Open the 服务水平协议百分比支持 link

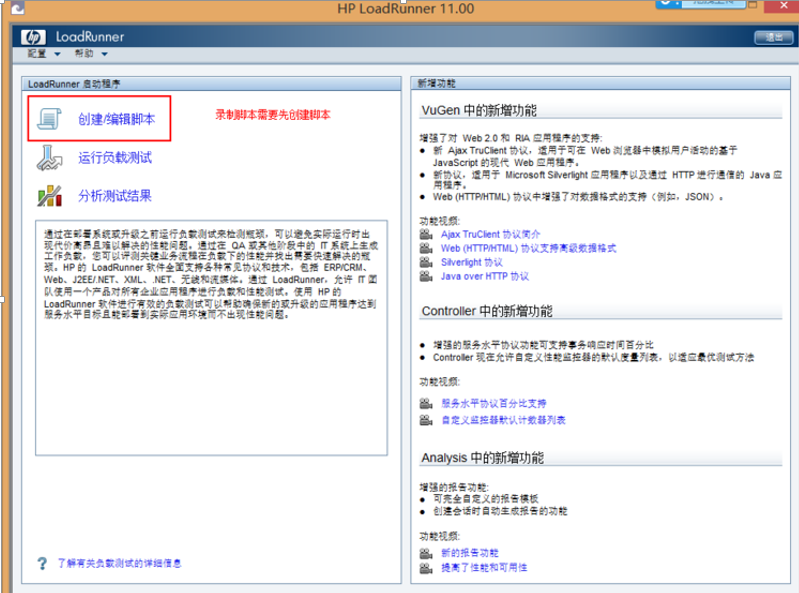tap(494, 403)
